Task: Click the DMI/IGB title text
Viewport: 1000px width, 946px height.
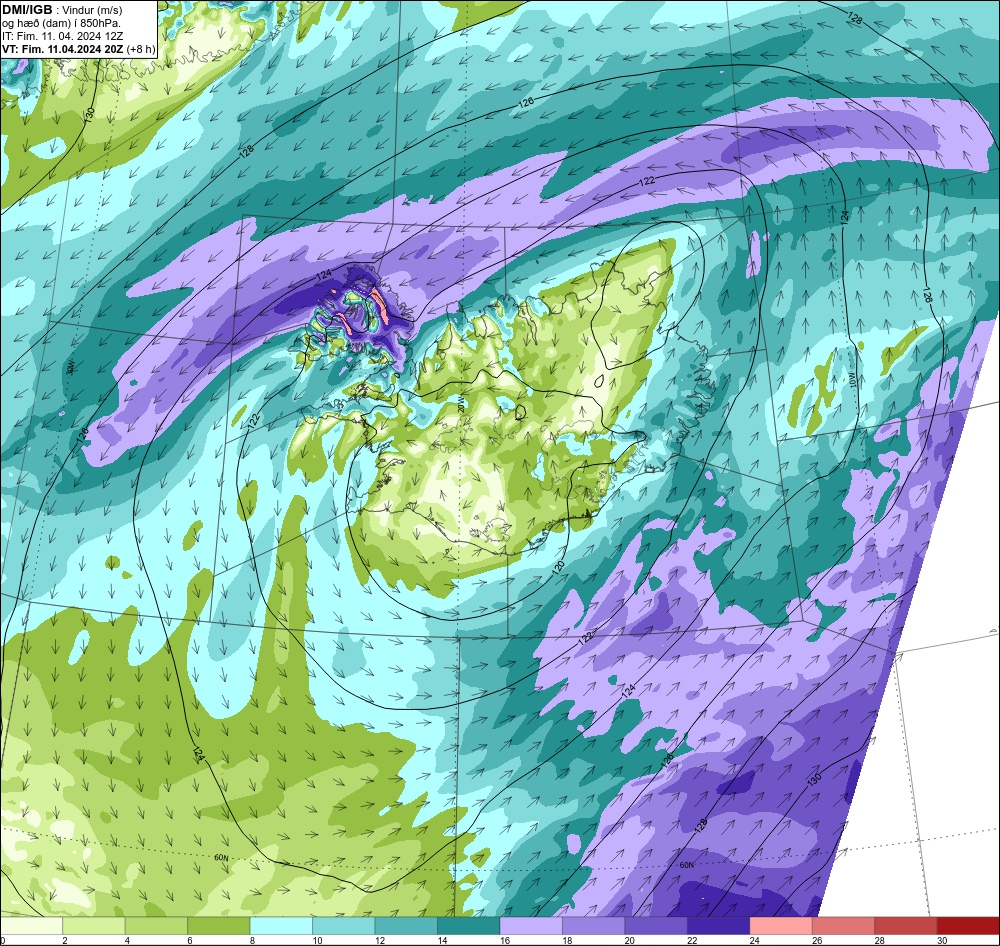Action: [27, 10]
